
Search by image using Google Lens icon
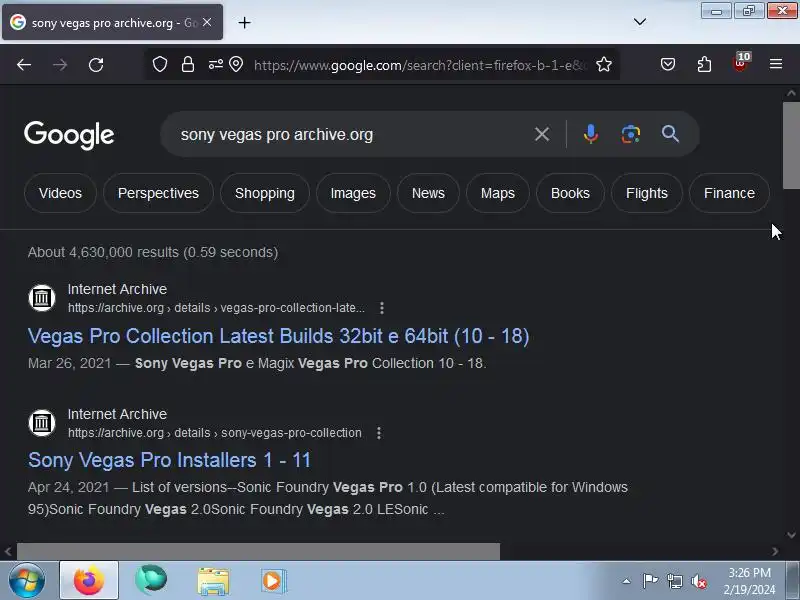[x=631, y=134]
